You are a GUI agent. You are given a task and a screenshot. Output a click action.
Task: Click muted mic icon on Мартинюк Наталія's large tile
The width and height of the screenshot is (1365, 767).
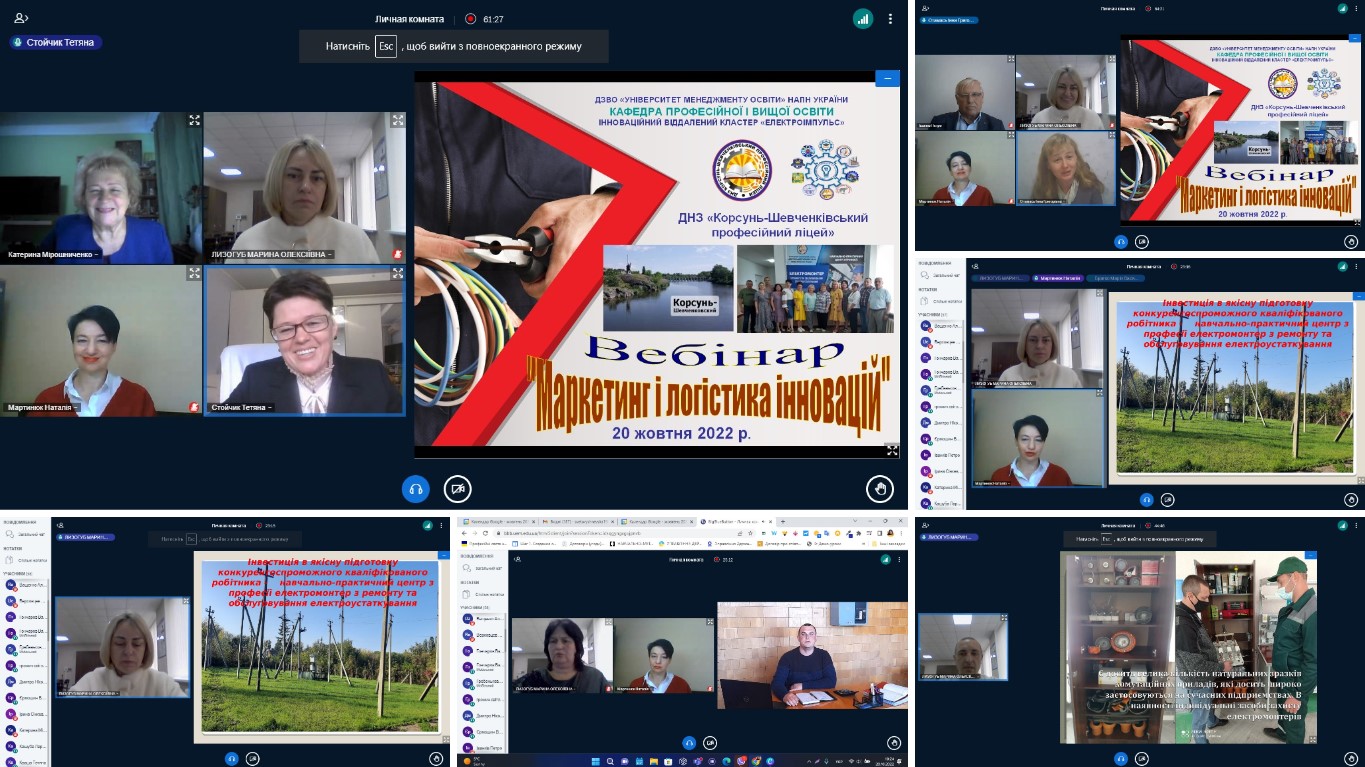(194, 407)
